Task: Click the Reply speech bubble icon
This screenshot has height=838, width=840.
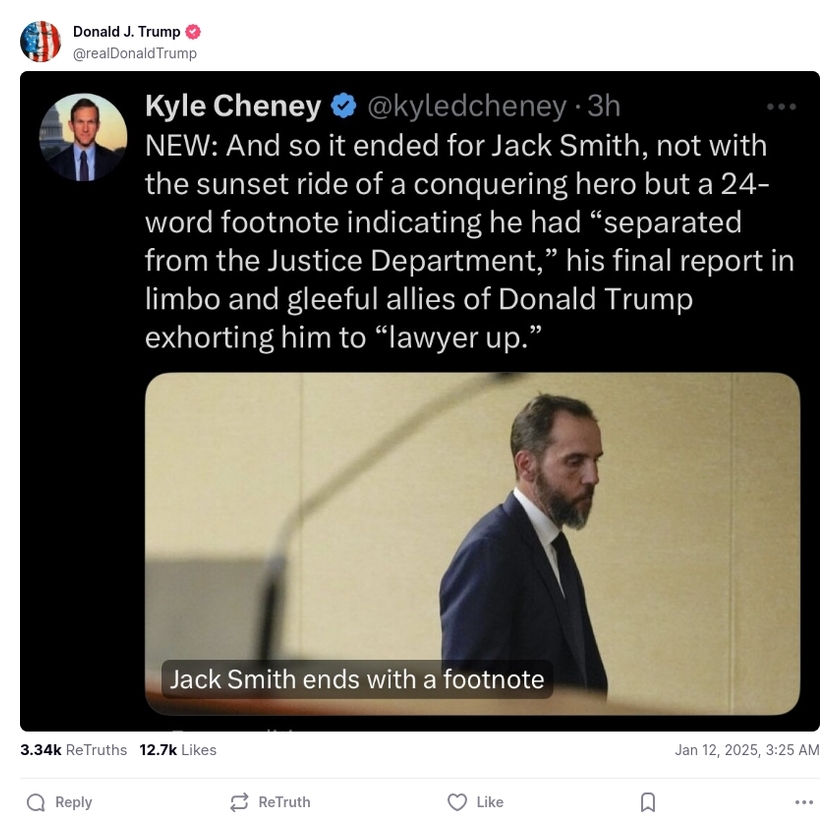Action: (36, 802)
